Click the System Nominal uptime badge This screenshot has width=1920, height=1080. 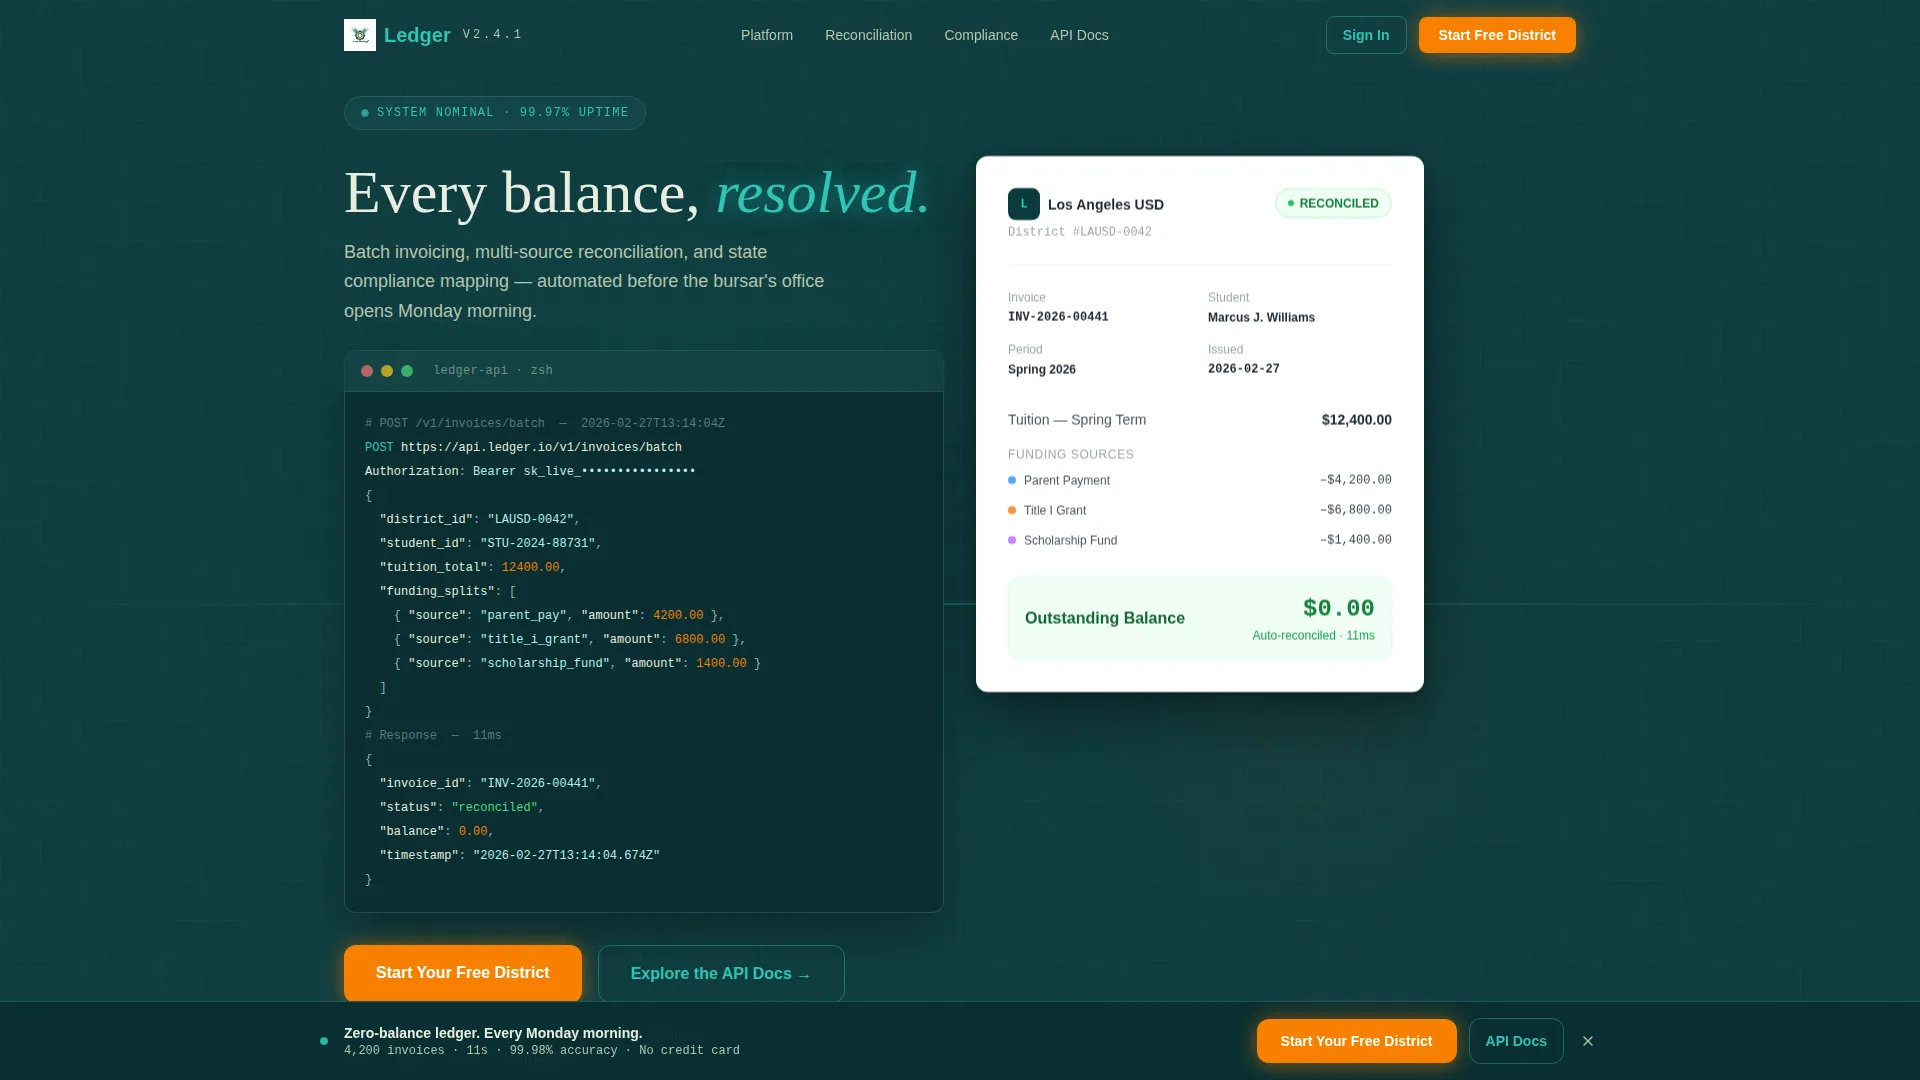pyautogui.click(x=495, y=113)
